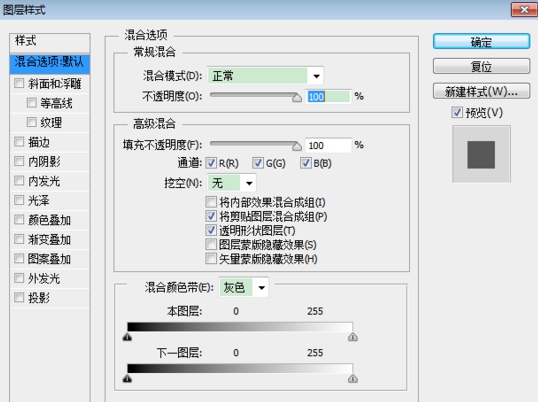Open the 挖空 dropdown showing 无
The width and height of the screenshot is (538, 402).
coord(232,183)
